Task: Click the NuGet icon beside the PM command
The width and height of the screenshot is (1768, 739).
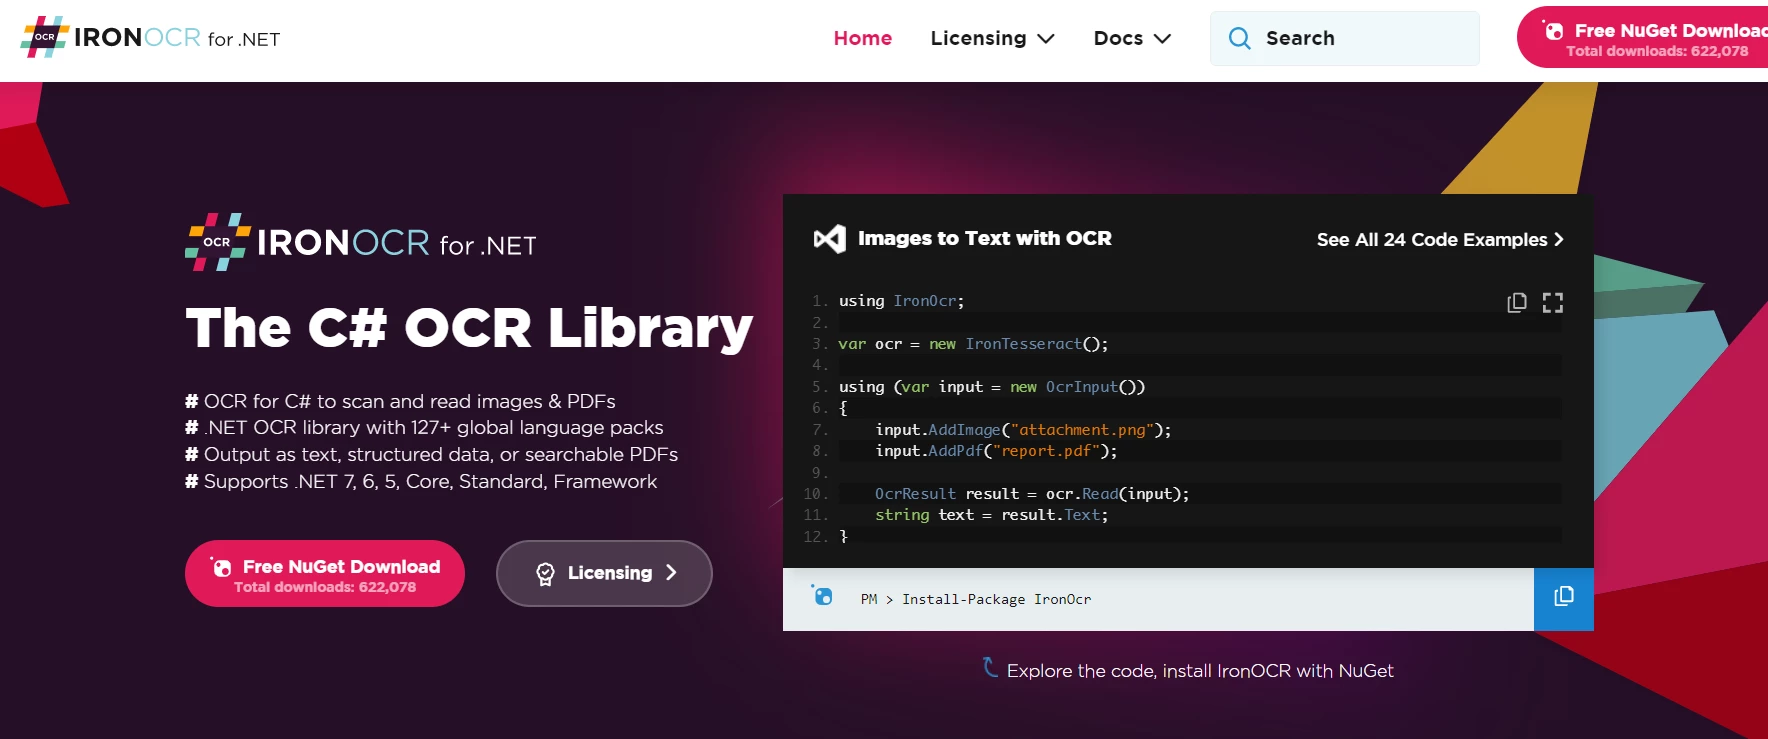Action: (822, 596)
